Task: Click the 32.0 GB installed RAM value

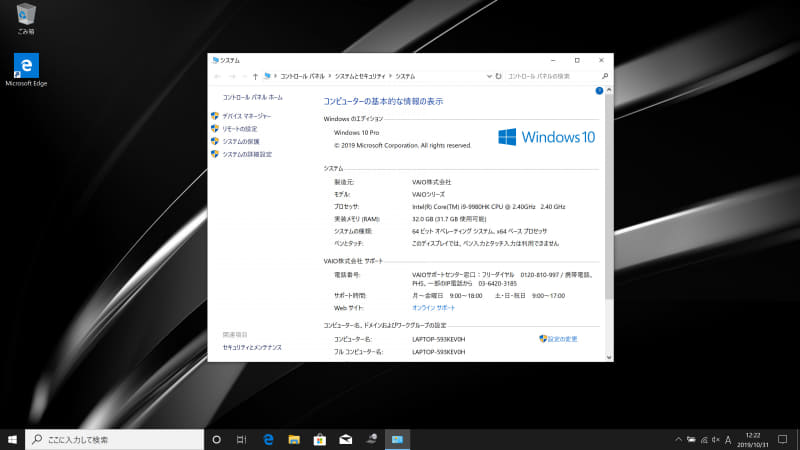Action: (449, 219)
